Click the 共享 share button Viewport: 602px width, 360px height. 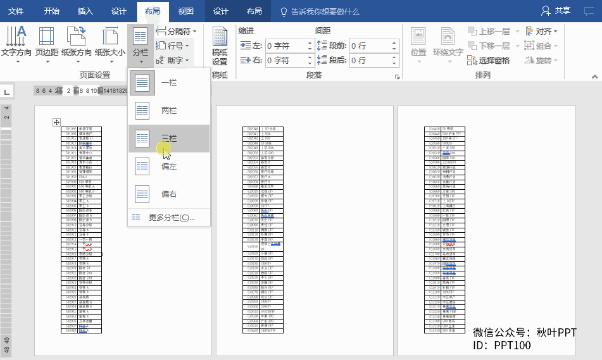(556, 11)
